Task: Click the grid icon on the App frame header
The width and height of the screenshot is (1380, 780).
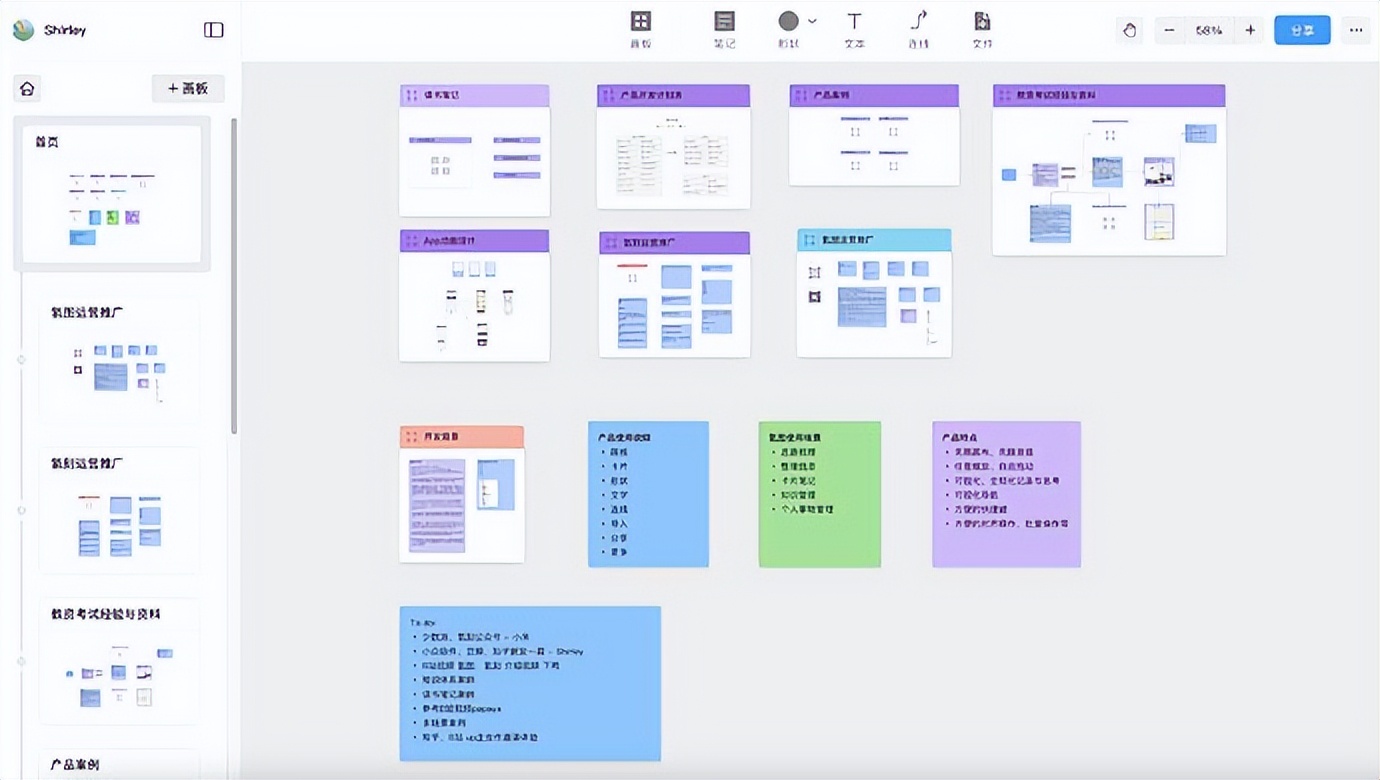Action: (x=411, y=241)
